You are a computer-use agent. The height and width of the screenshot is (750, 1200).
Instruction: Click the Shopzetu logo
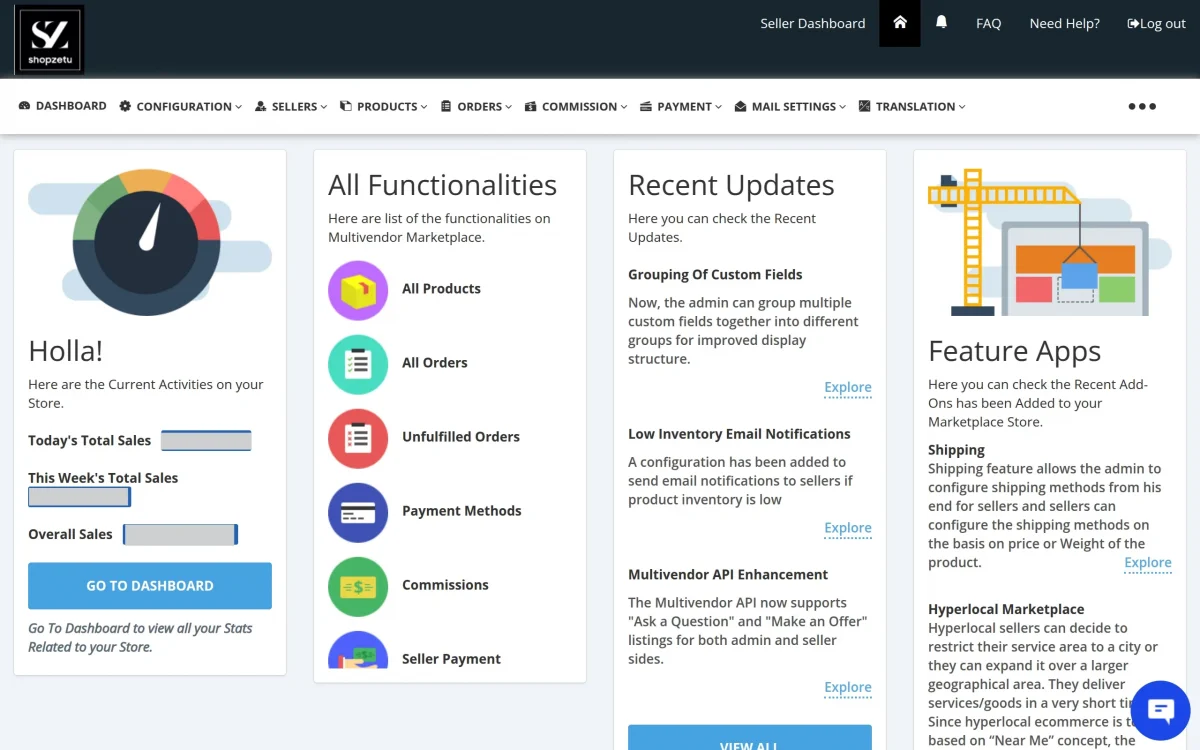(x=49, y=40)
